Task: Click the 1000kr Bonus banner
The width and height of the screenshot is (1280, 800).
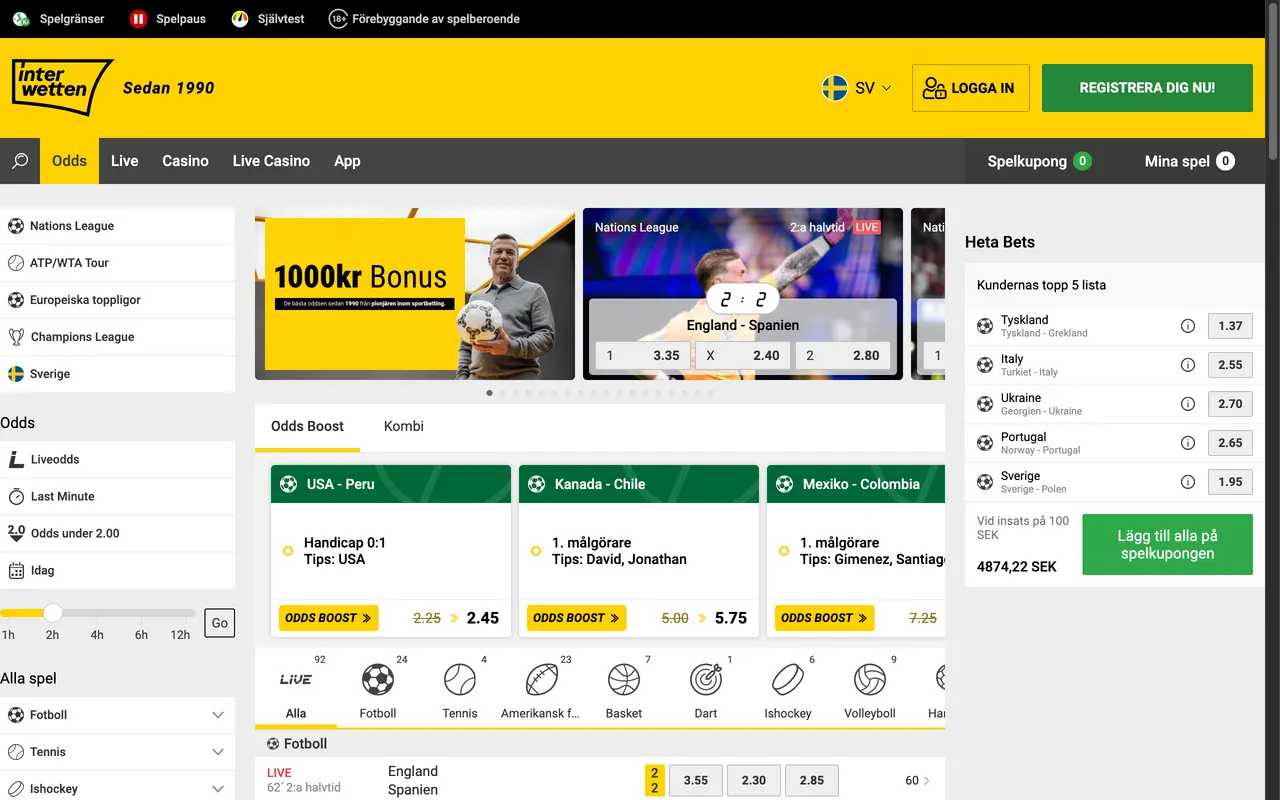Action: (415, 294)
